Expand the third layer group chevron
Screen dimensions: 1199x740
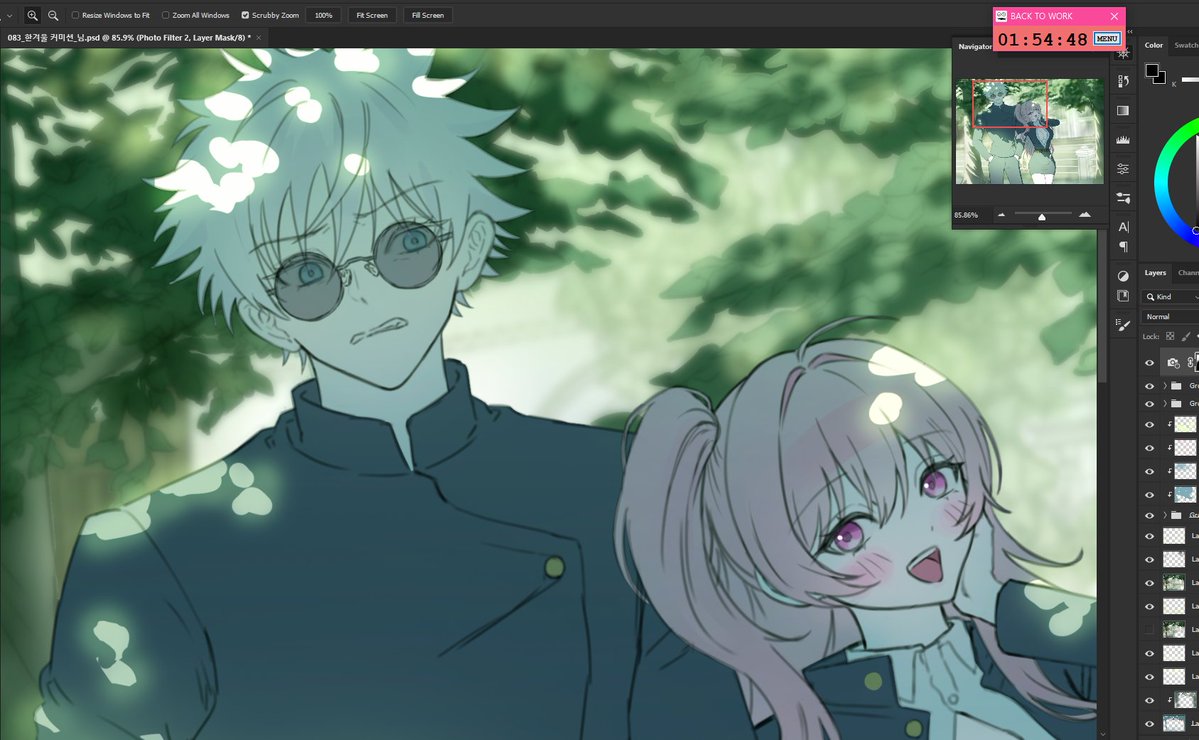[x=1165, y=515]
